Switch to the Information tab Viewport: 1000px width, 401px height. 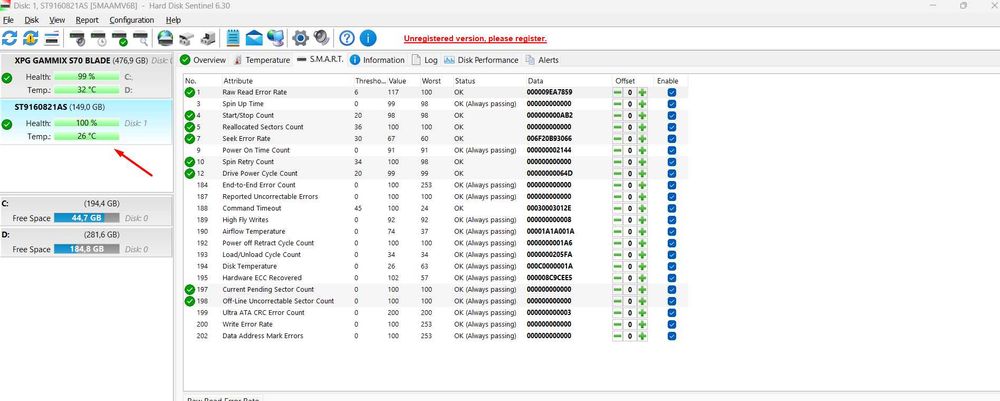378,60
